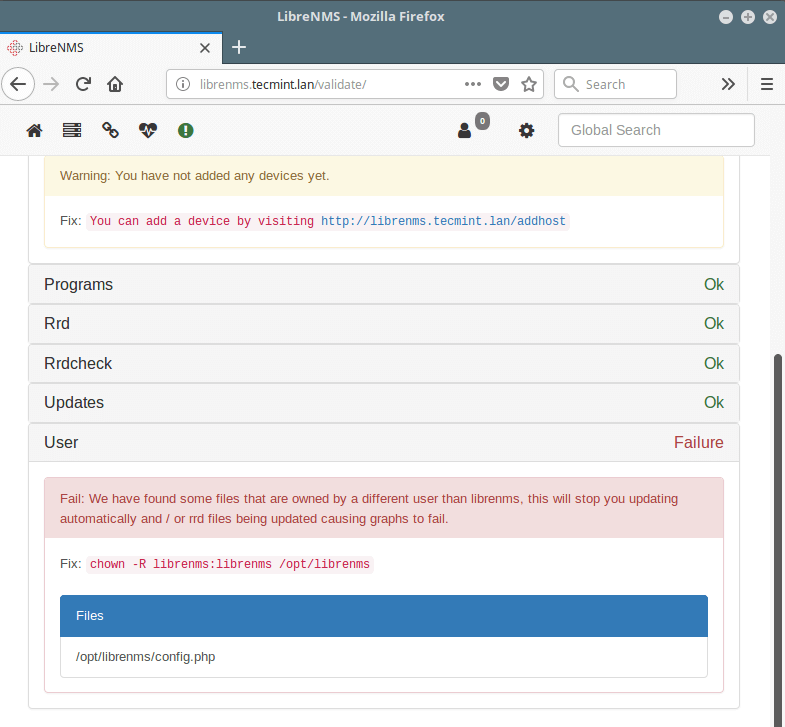Click the Failure status on User row
Image resolution: width=785 pixels, height=727 pixels.
pos(698,443)
